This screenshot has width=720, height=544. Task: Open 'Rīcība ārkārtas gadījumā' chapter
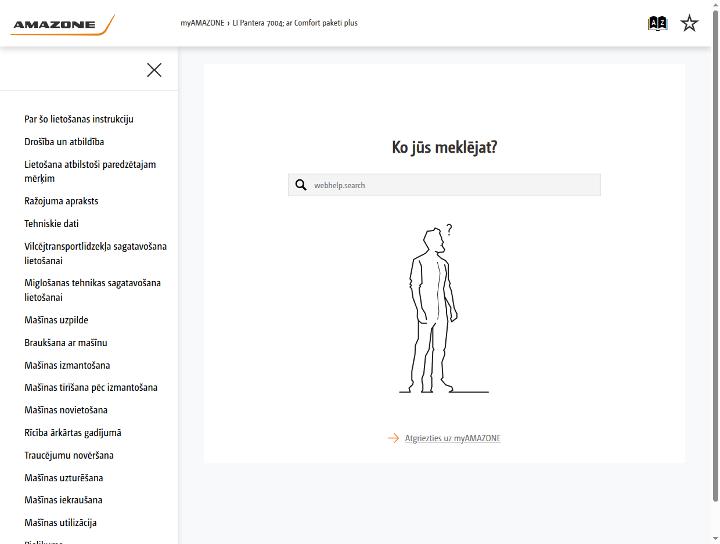pos(73,433)
